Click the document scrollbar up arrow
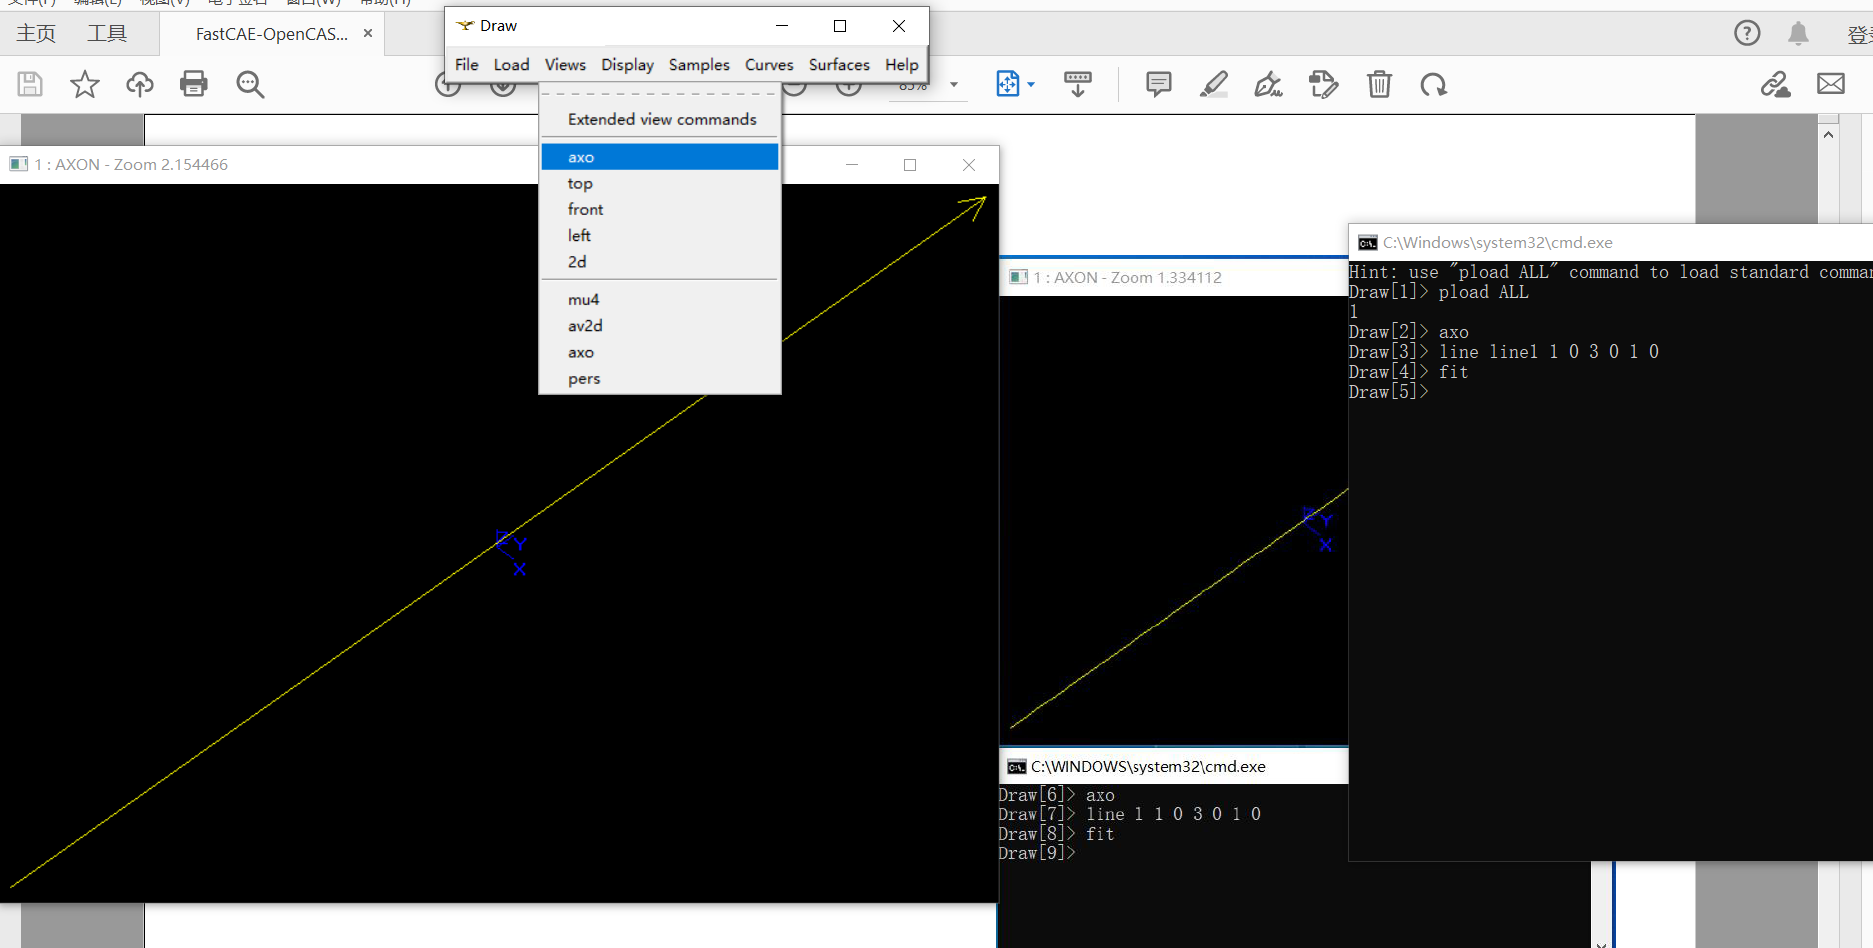 (1828, 133)
